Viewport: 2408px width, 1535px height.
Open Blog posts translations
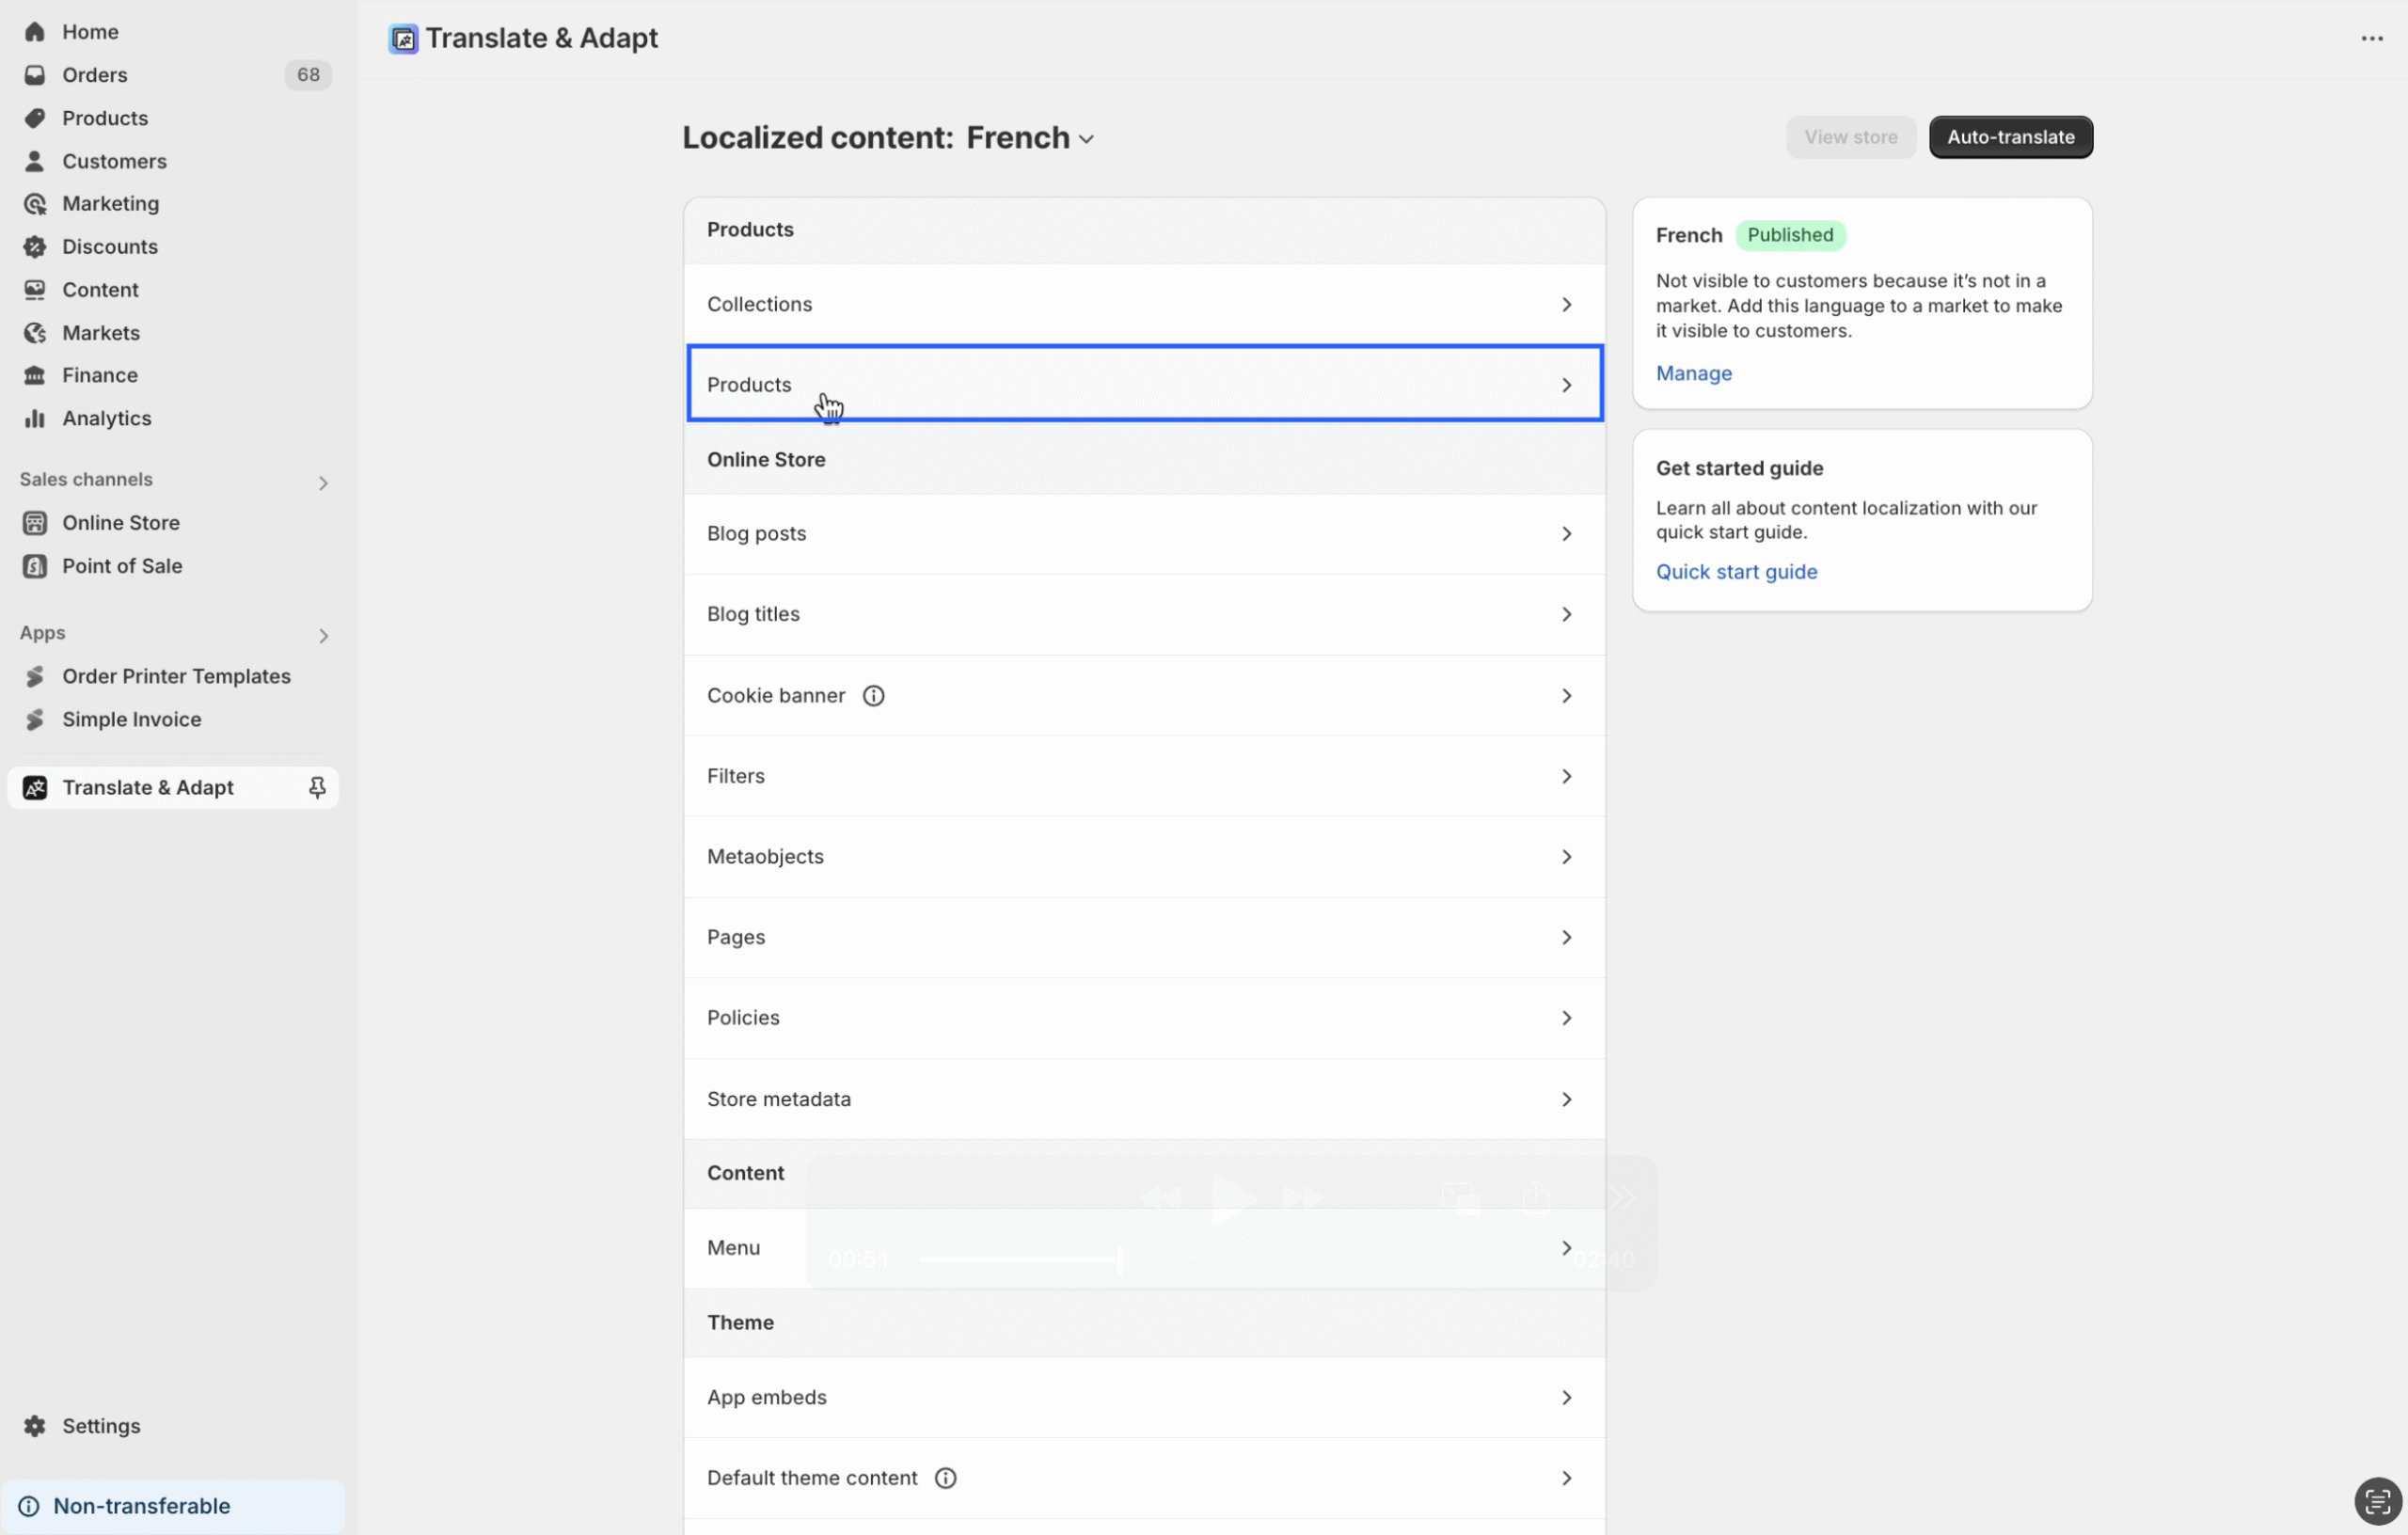[1144, 534]
